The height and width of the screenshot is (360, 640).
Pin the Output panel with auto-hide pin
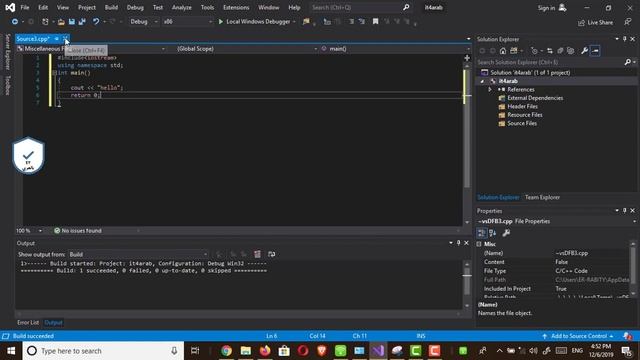(x=458, y=243)
